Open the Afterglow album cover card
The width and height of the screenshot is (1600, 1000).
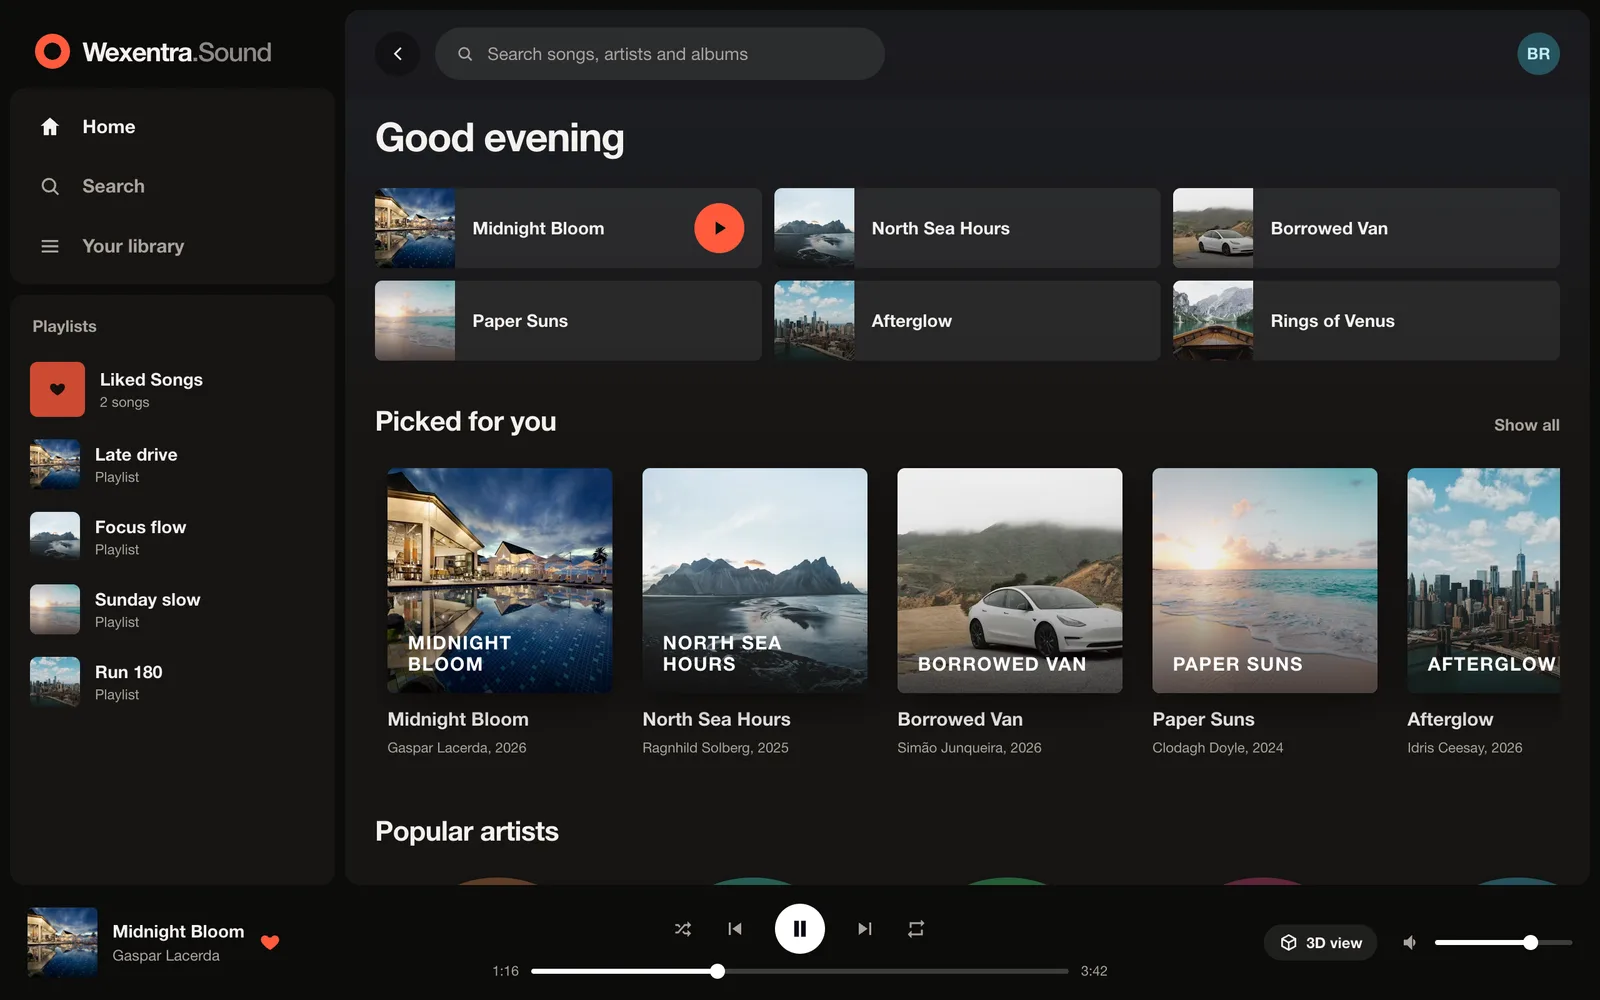(1484, 580)
